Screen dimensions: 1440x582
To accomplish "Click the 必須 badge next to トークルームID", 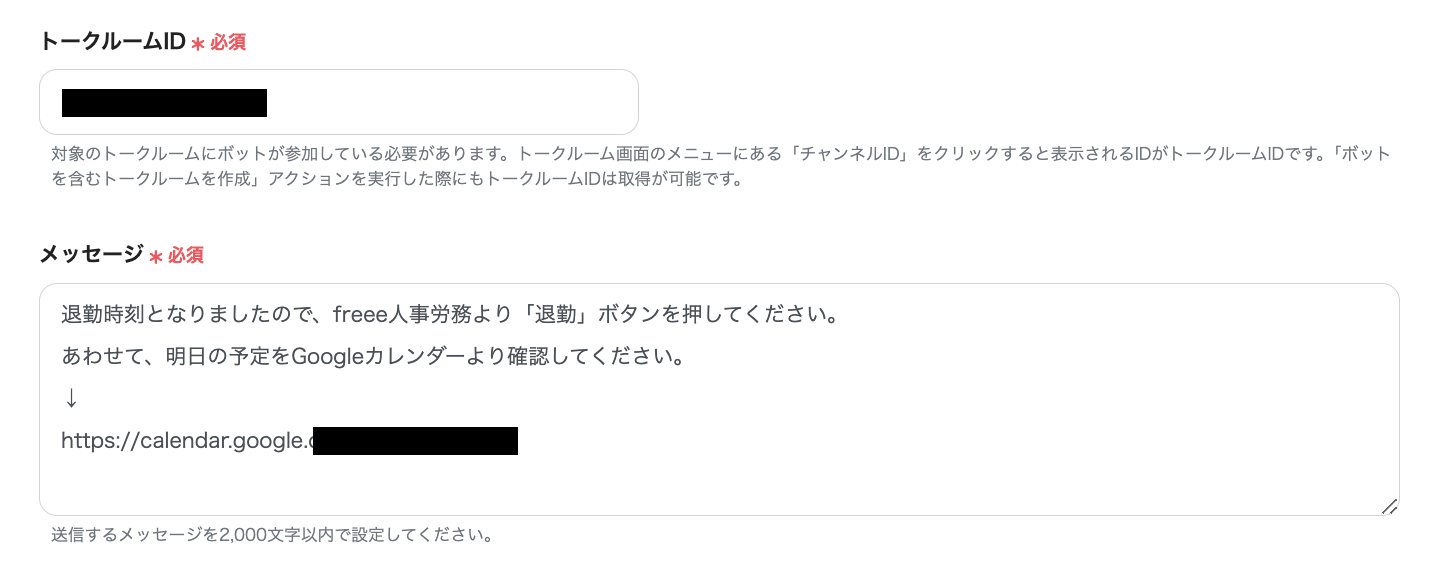I will pos(229,42).
